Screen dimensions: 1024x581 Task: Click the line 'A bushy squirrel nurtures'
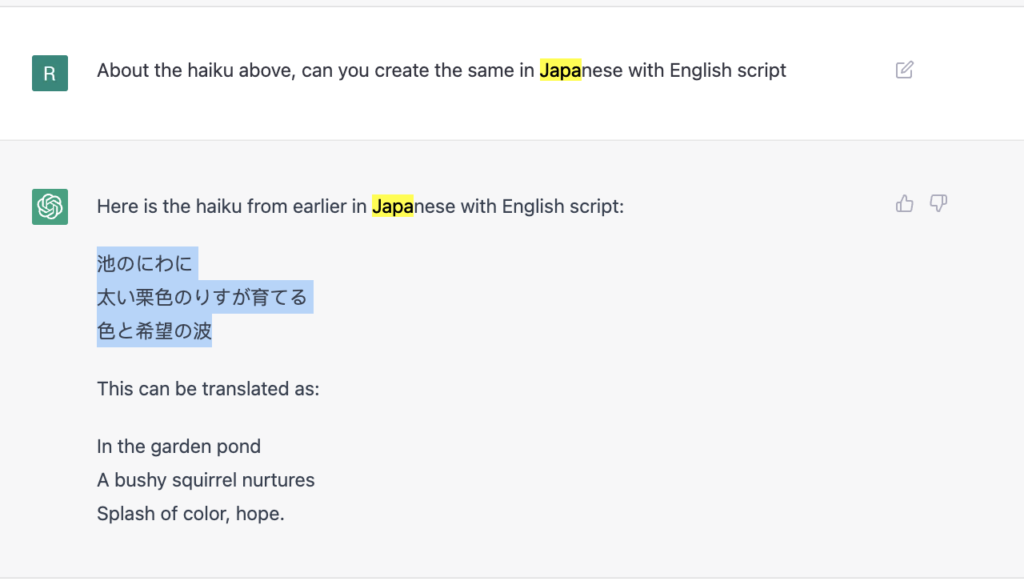[x=206, y=480]
